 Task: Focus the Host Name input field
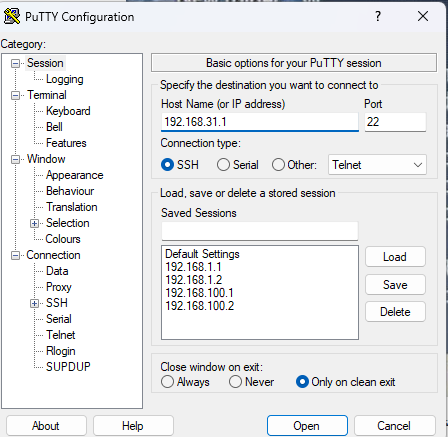pos(260,122)
